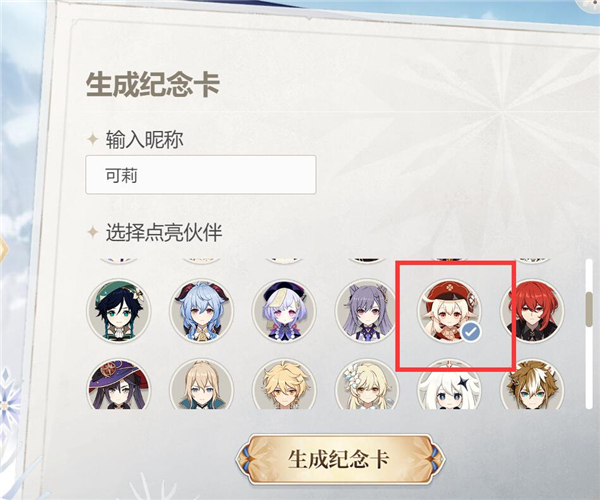The image size is (600, 500).
Task: Toggle the red-hat girl avatar selection
Action: [450, 311]
